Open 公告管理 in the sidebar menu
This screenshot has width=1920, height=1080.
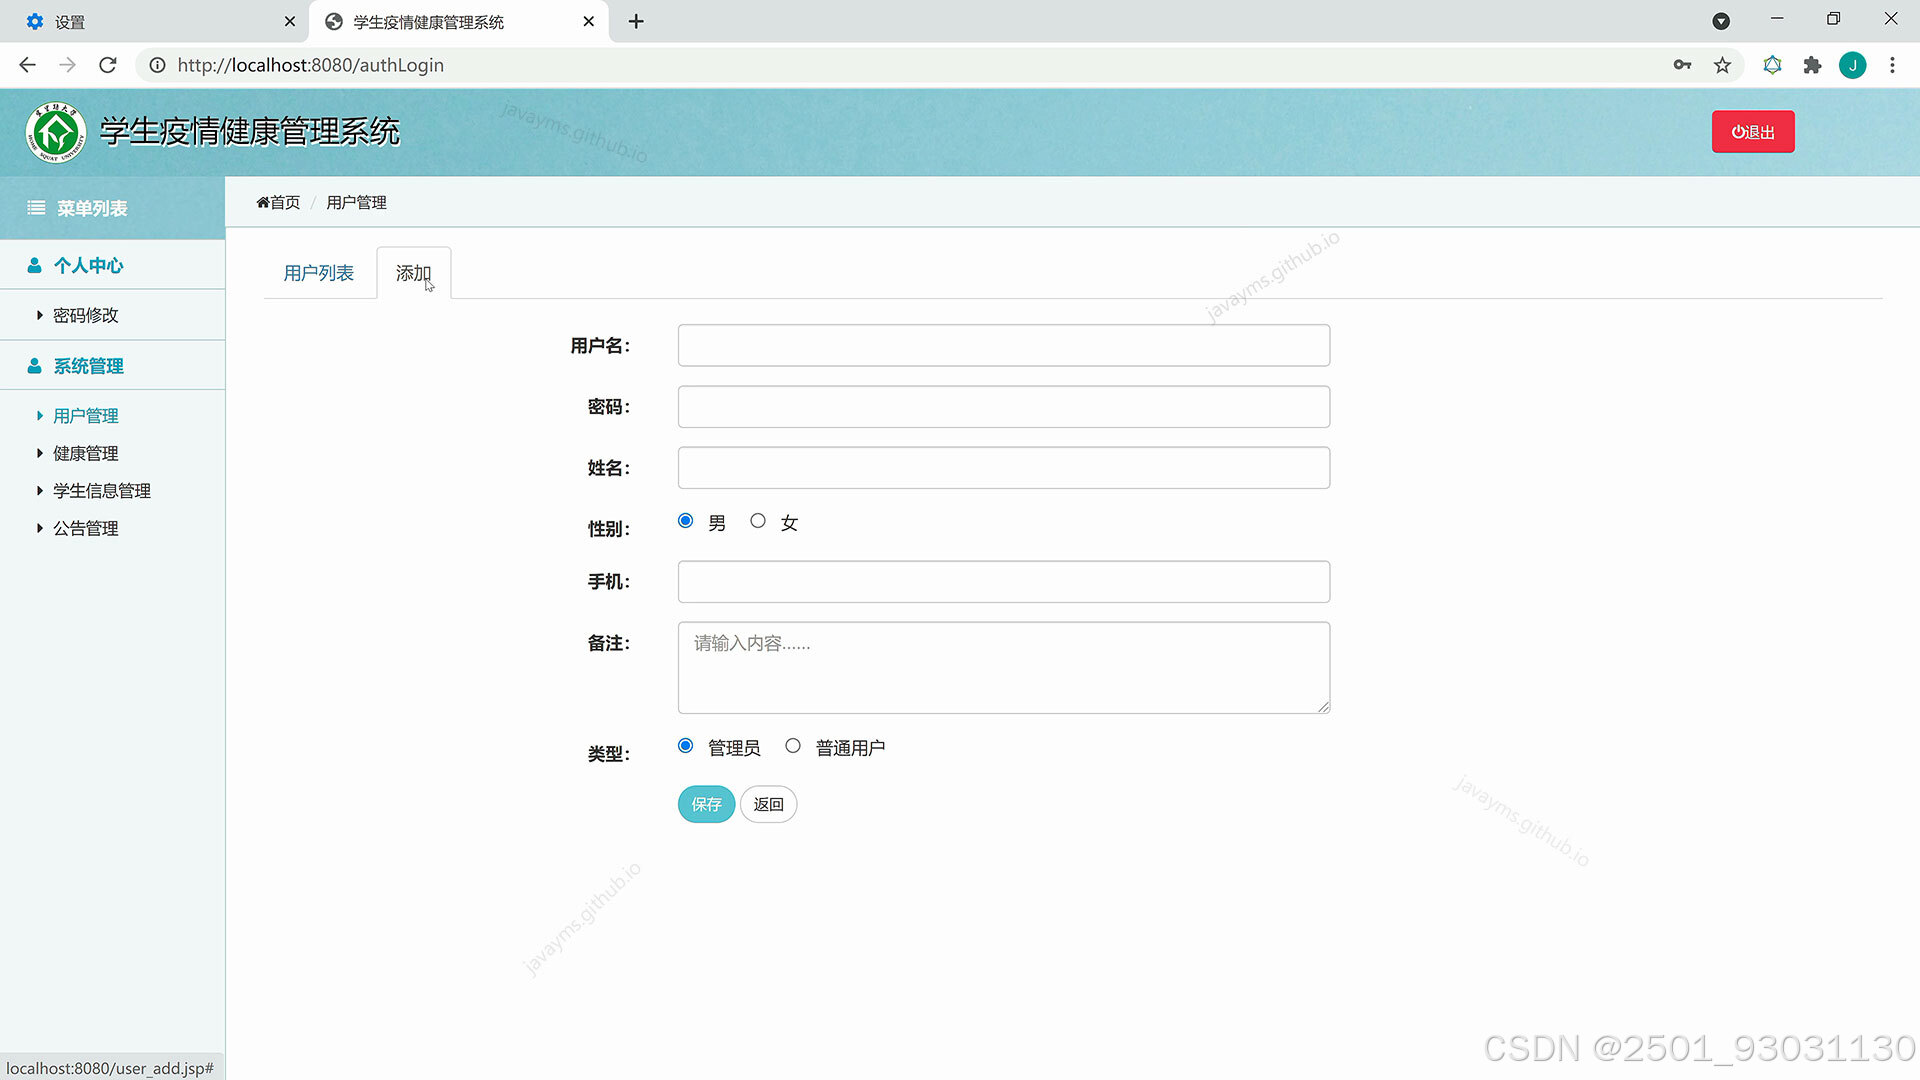pos(86,528)
